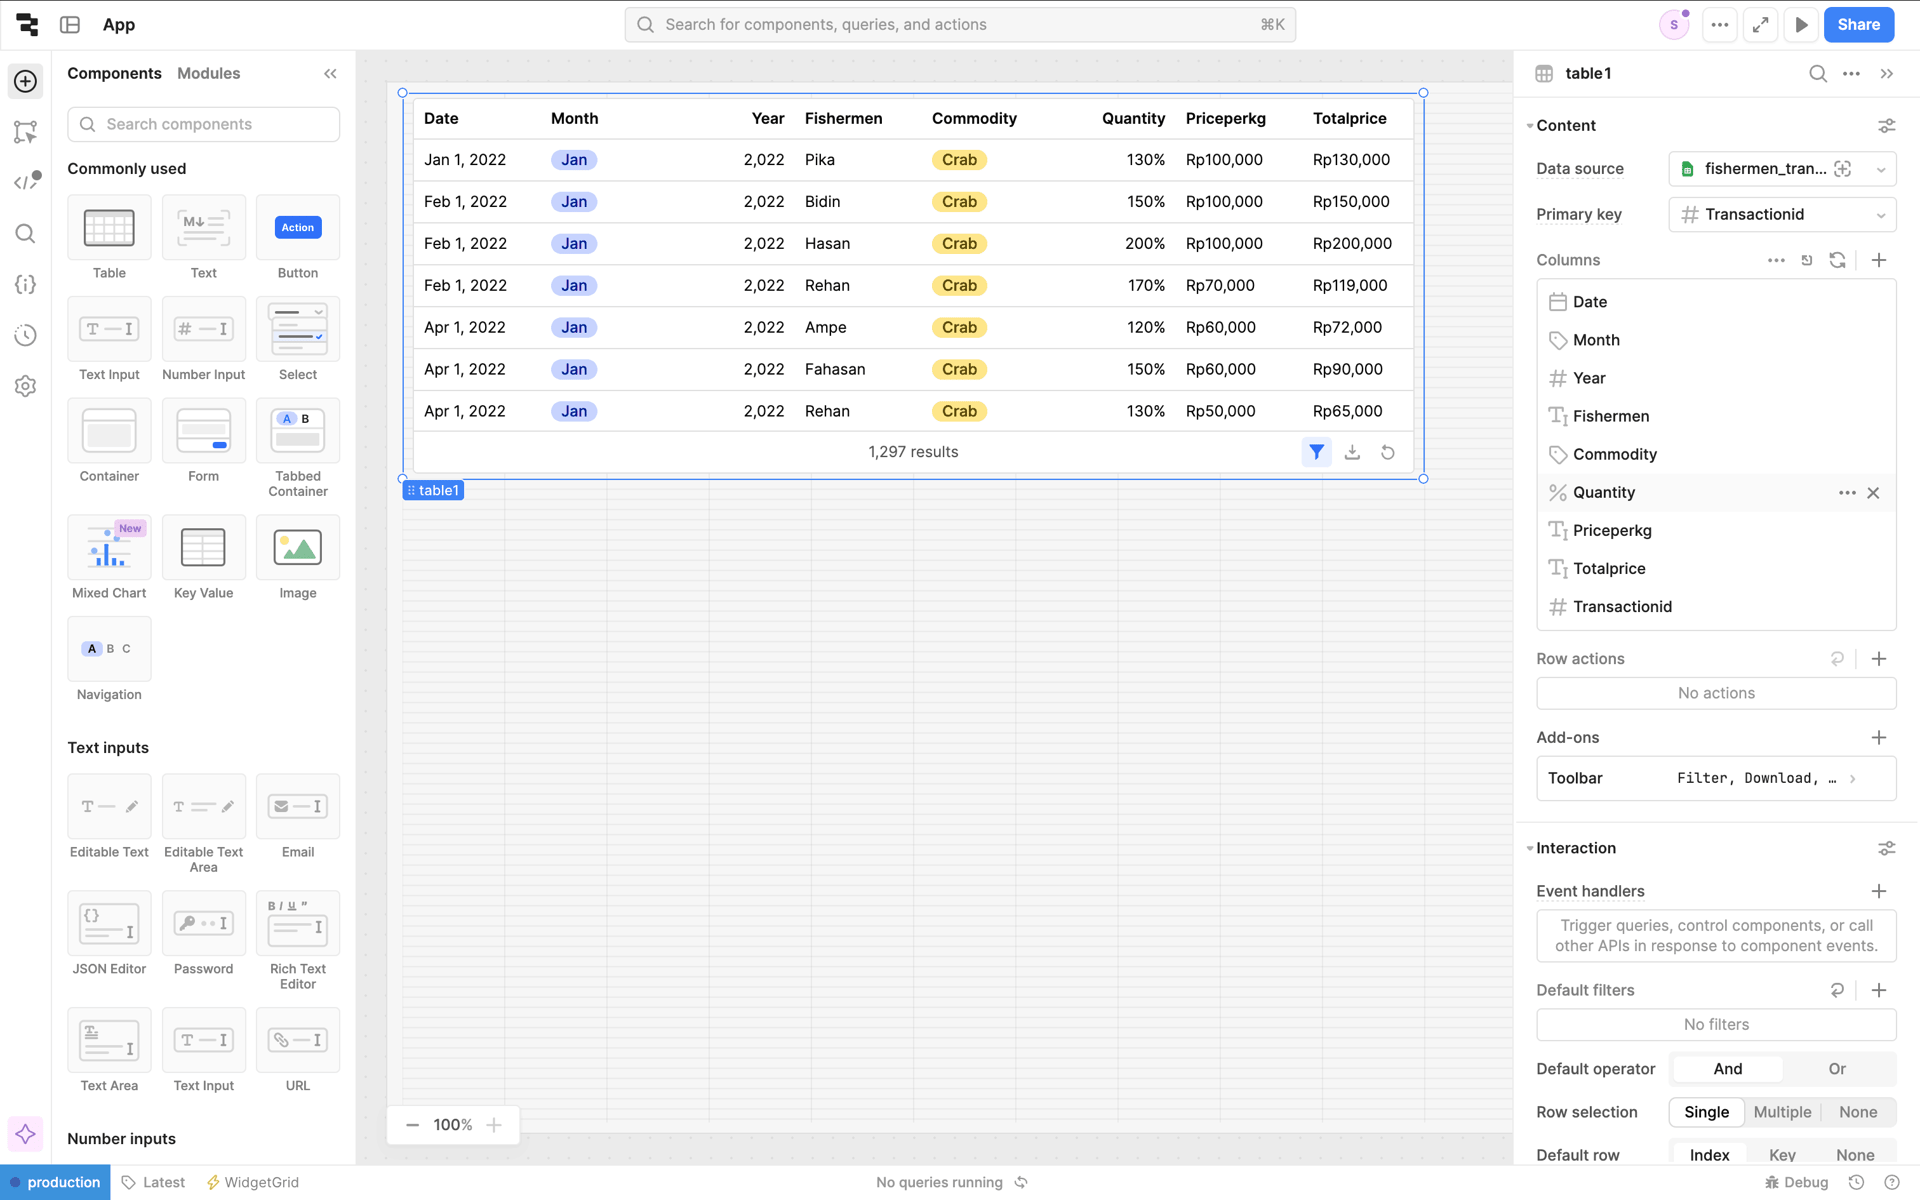Viewport: 1920px width, 1200px height.
Task: Open the Retool home logo
Action: pyautogui.click(x=27, y=24)
